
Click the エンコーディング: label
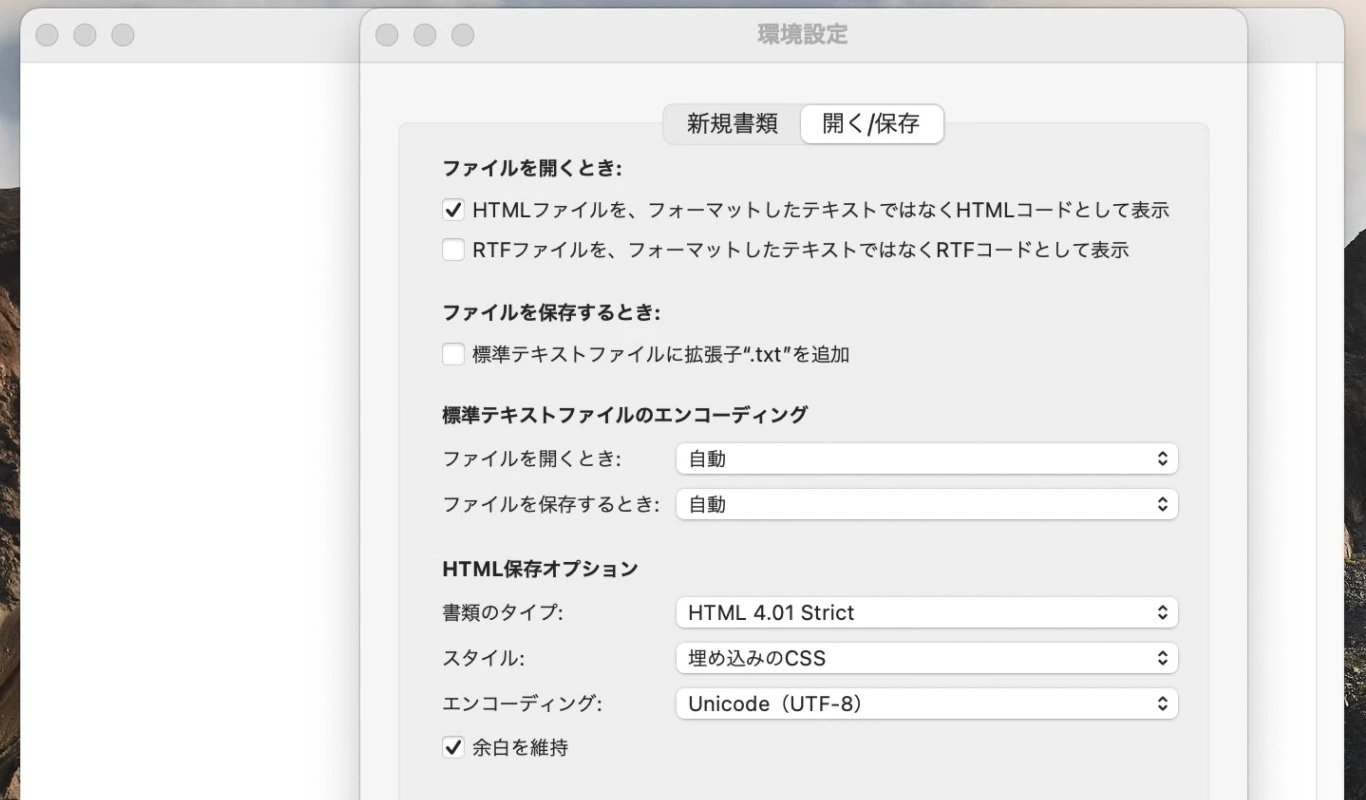point(522,703)
